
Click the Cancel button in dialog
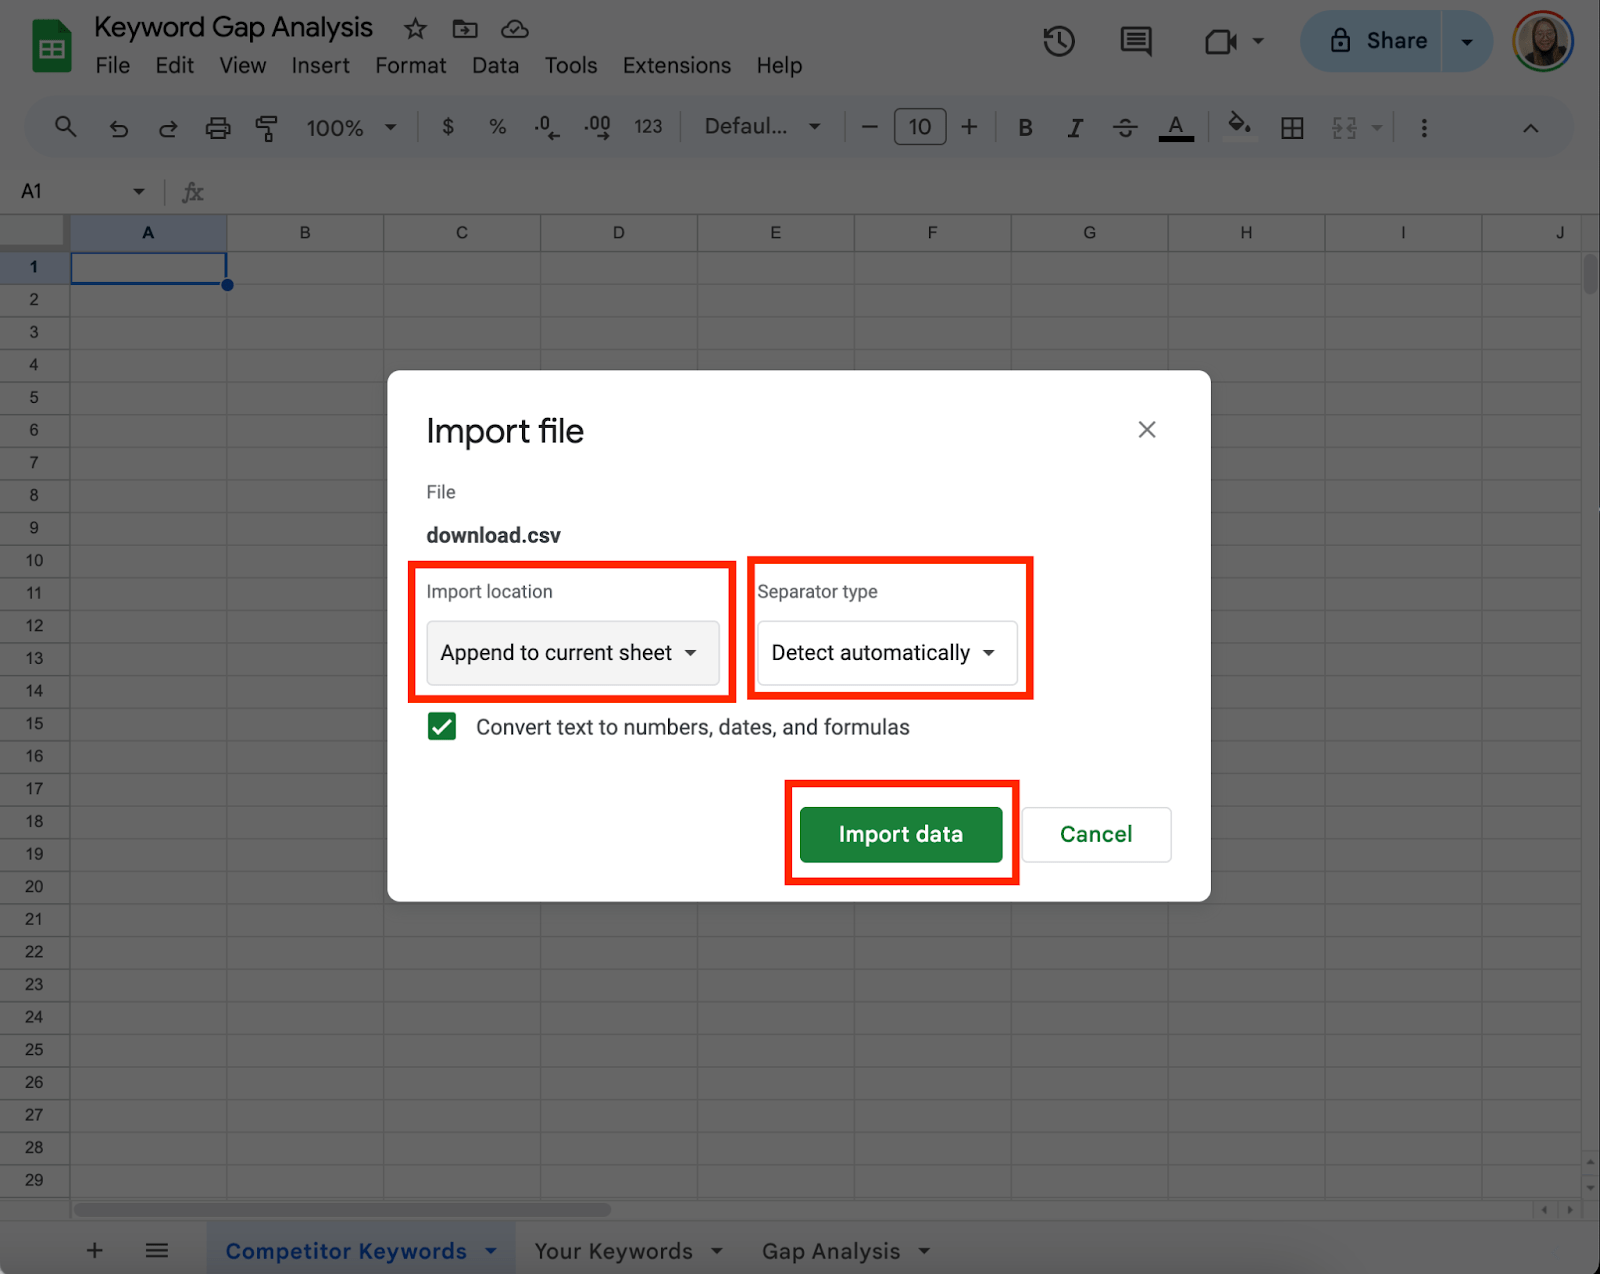click(1095, 834)
